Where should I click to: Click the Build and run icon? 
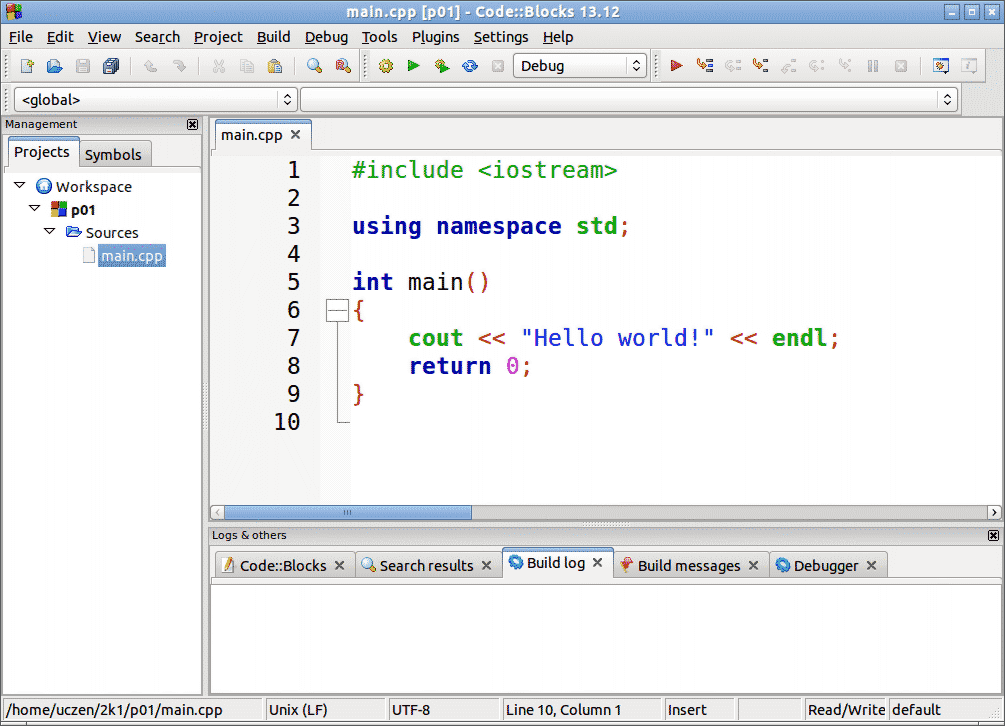click(441, 66)
